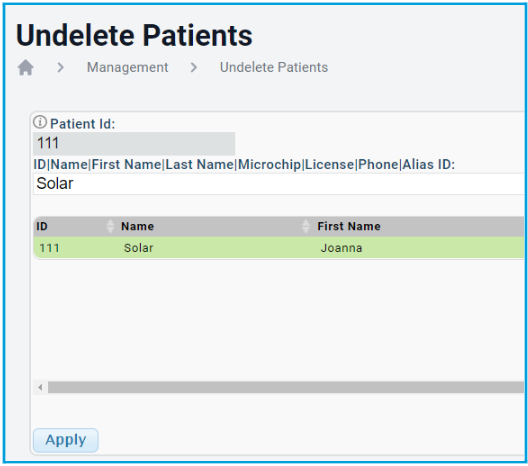Focus the Patient Id field showing 111
The height and width of the screenshot is (466, 528).
tap(134, 143)
